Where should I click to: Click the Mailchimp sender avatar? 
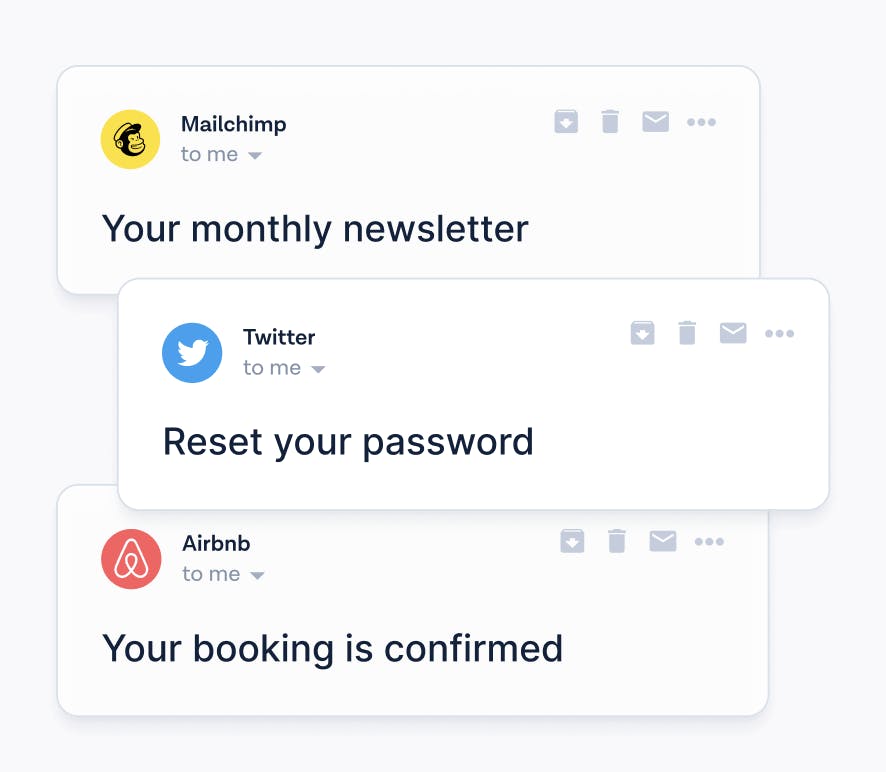[131, 139]
